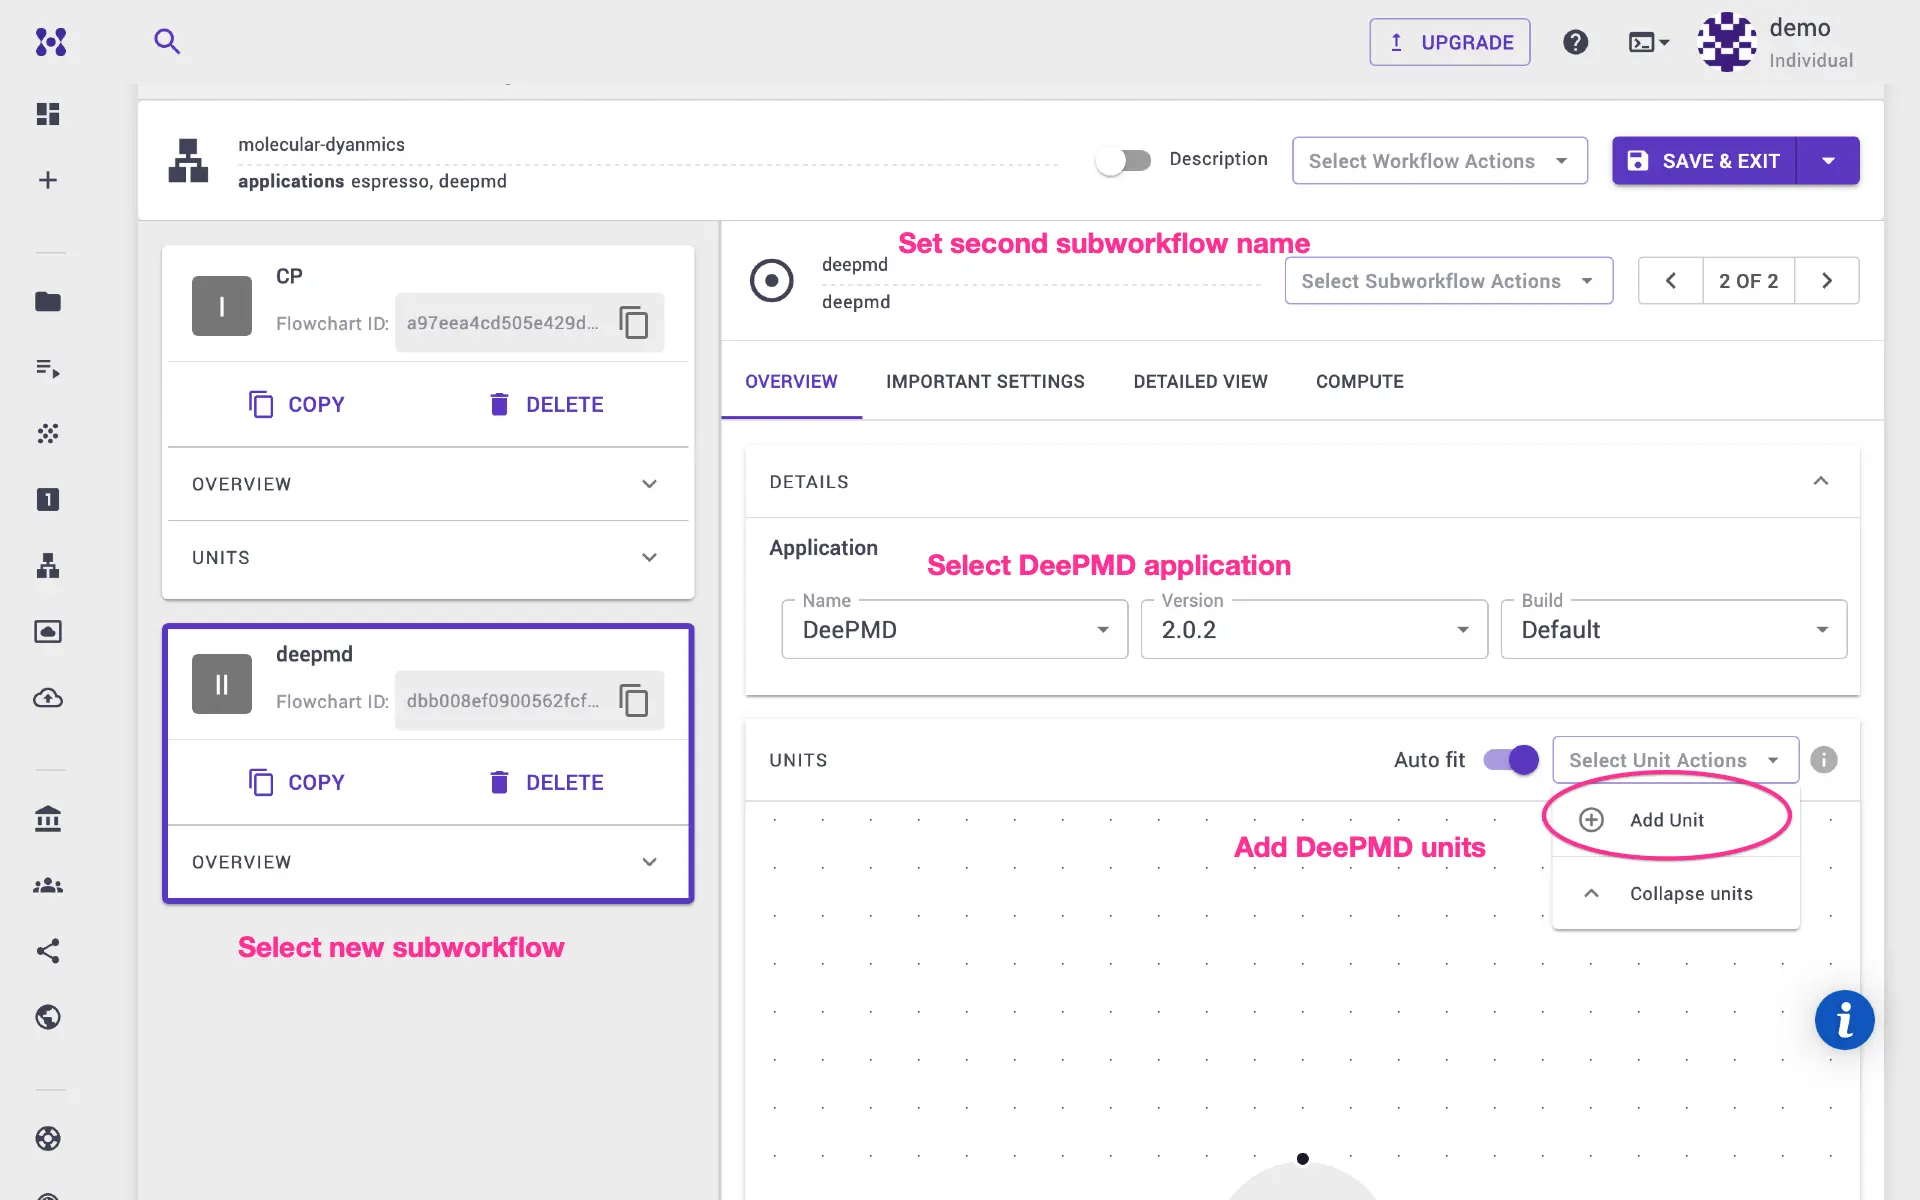Viewport: 1920px width, 1200px height.
Task: Toggle the Description switch on
Action: tap(1124, 160)
